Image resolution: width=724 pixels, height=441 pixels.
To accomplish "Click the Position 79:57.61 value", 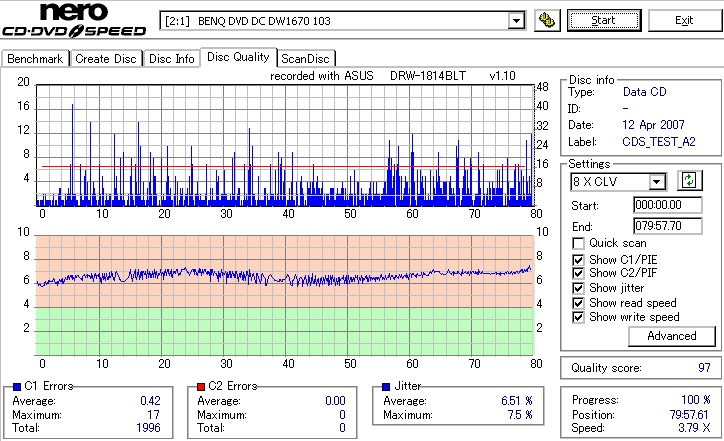I will [x=689, y=415].
